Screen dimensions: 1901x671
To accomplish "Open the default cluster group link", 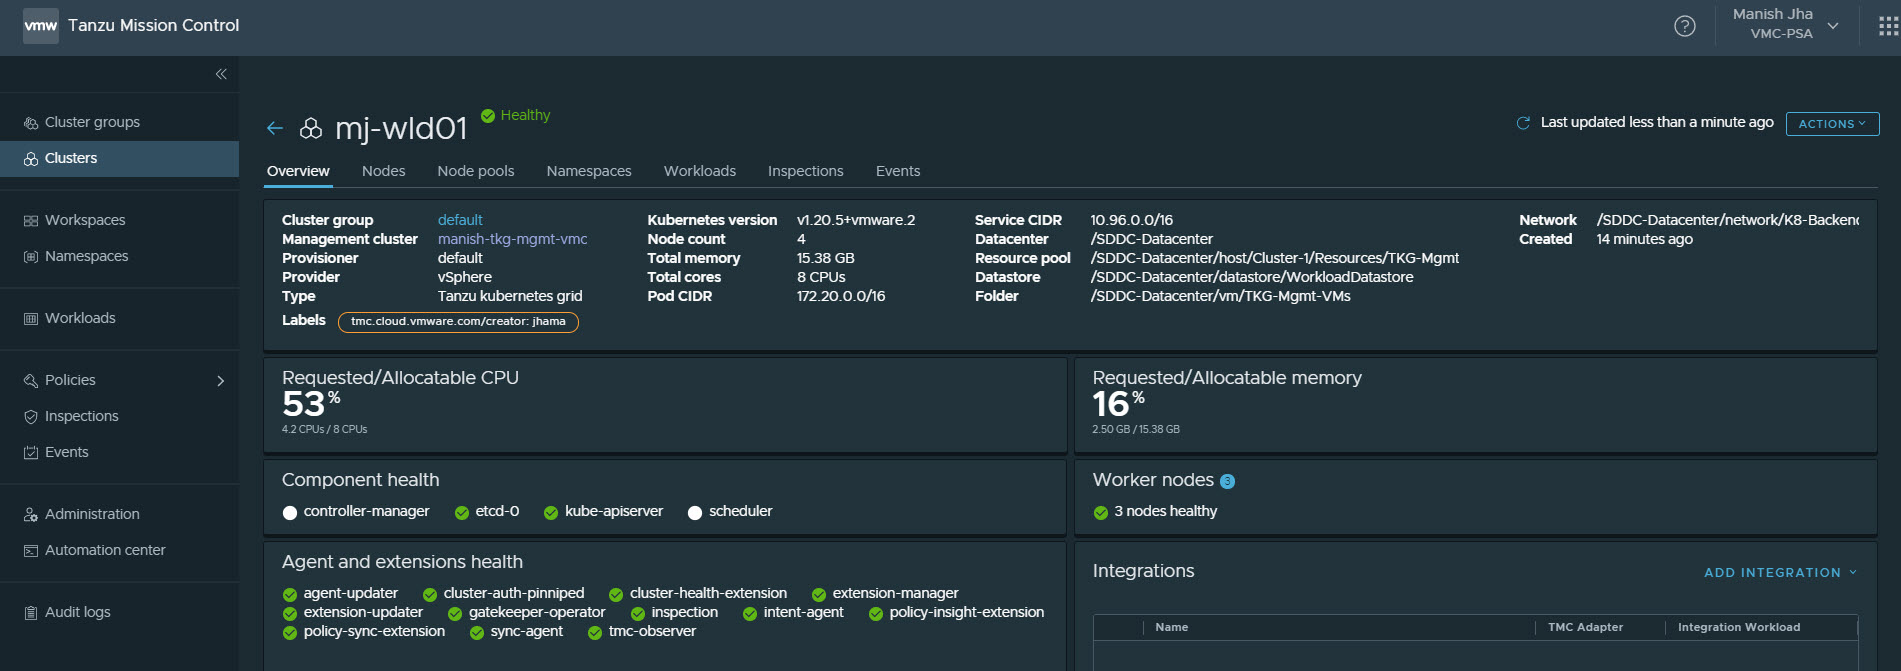I will (x=460, y=220).
